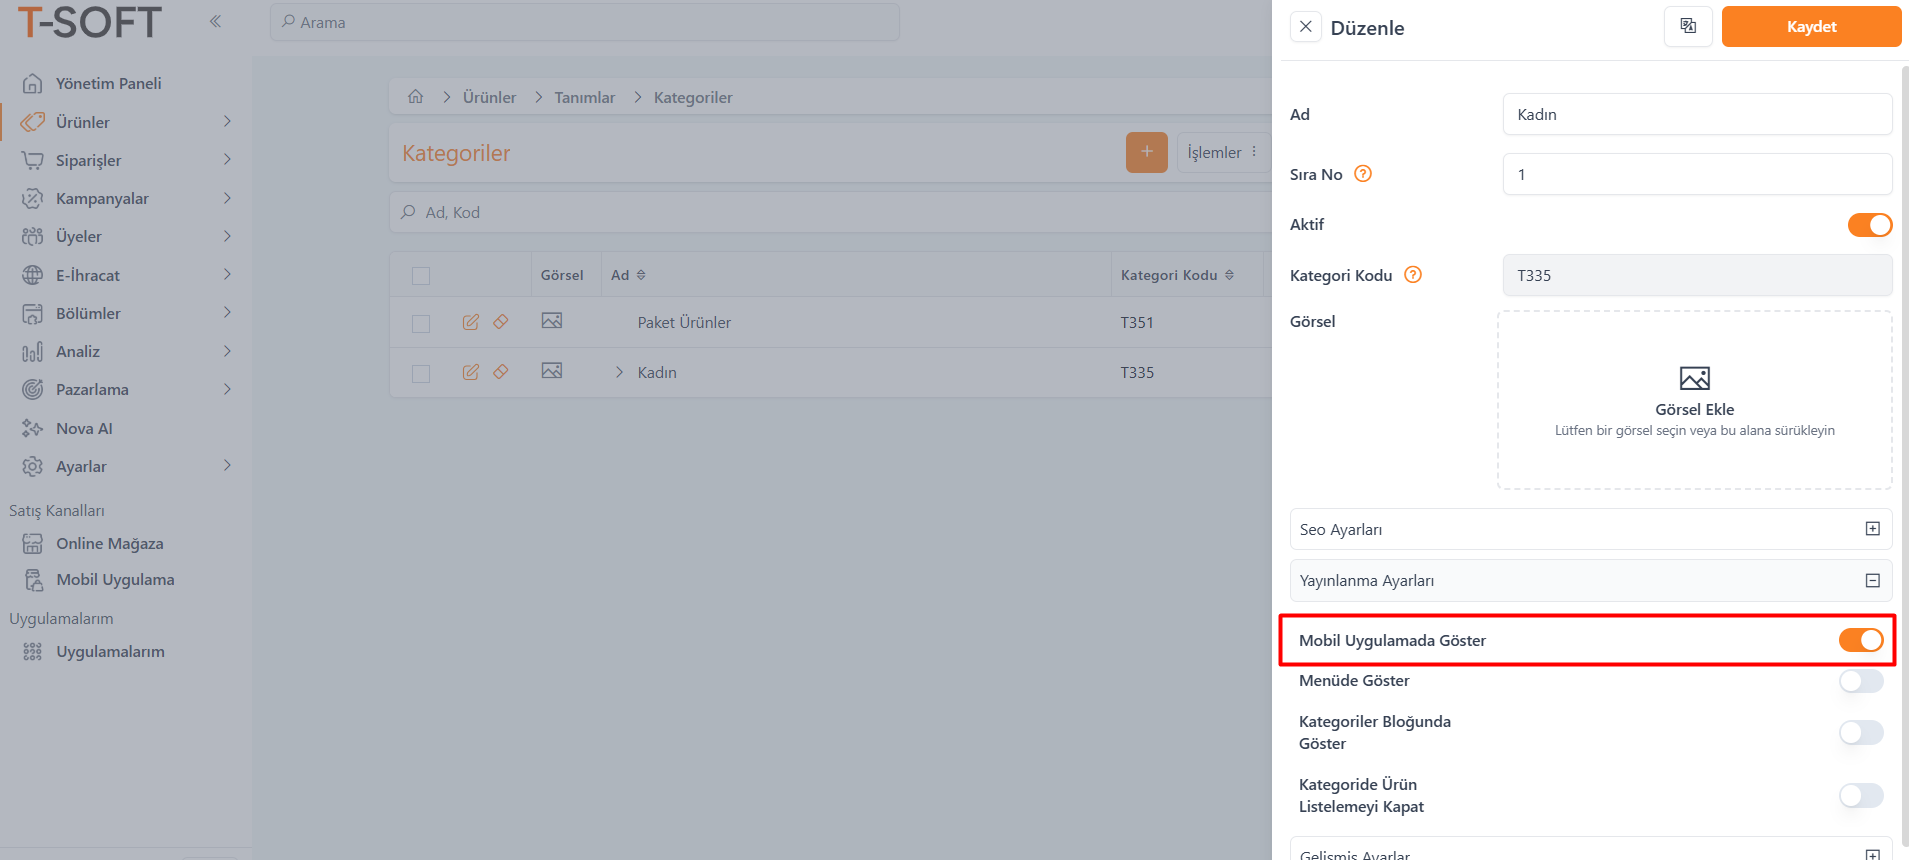Image resolution: width=1909 pixels, height=860 pixels.
Task: Click edit icon for Kadın row
Action: tap(471, 372)
